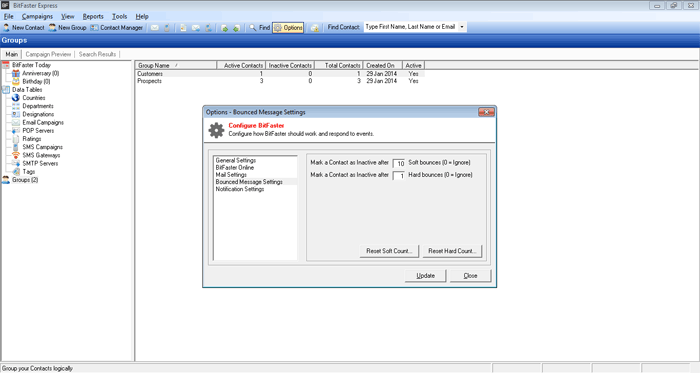
Task: Click the envelope email icon in the toolbar
Action: point(154,28)
